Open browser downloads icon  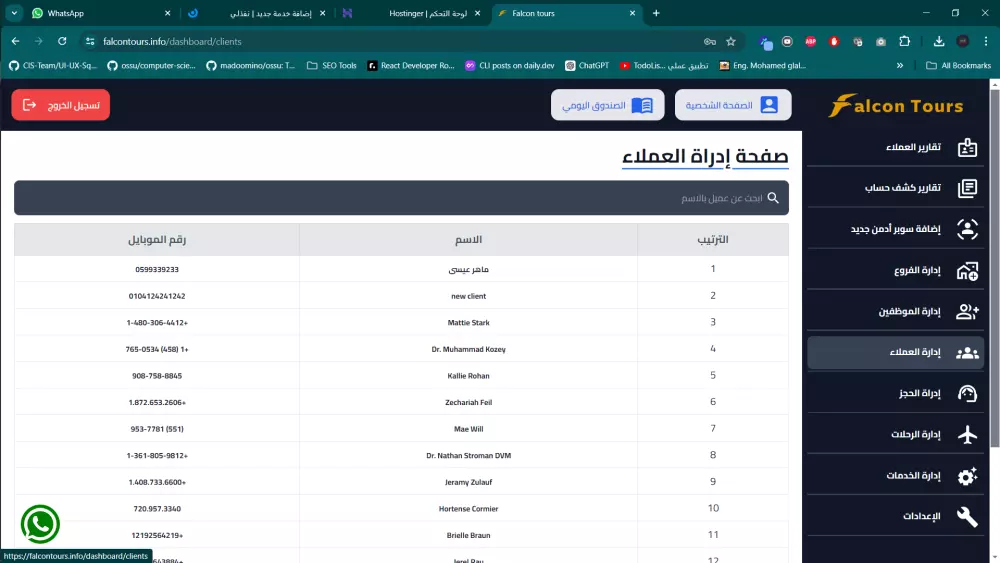point(939,41)
